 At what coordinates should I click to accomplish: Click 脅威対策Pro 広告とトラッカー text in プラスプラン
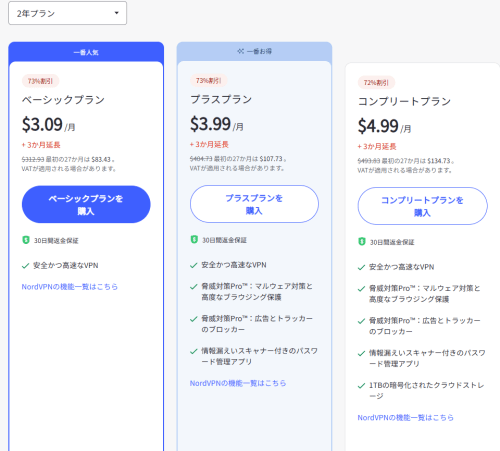coord(257,324)
